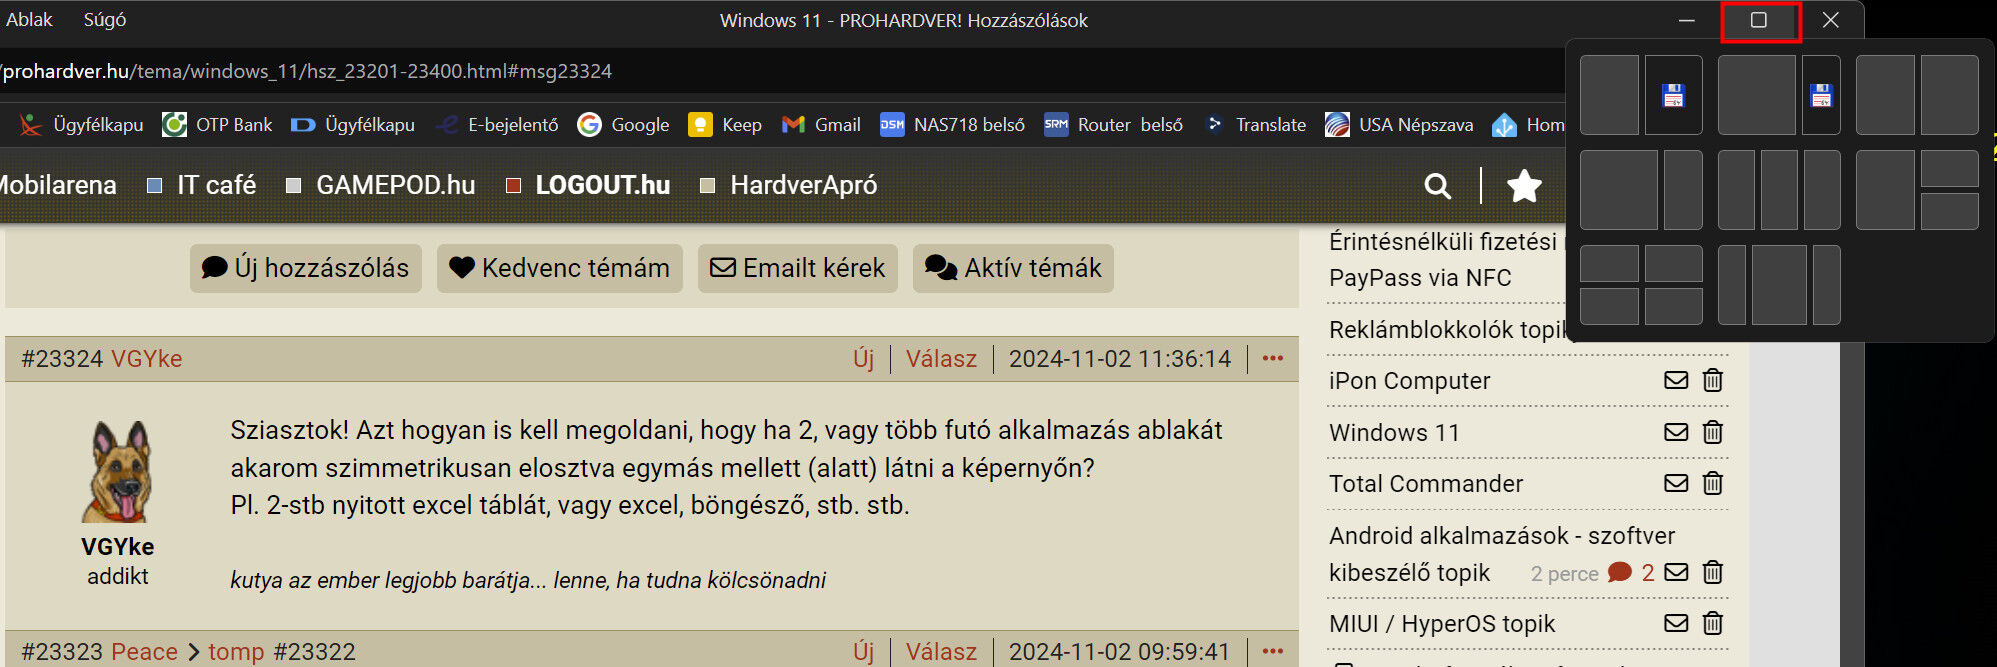Image resolution: width=1997 pixels, height=667 pixels.
Task: Click Új on post #23323
Action: click(x=864, y=652)
